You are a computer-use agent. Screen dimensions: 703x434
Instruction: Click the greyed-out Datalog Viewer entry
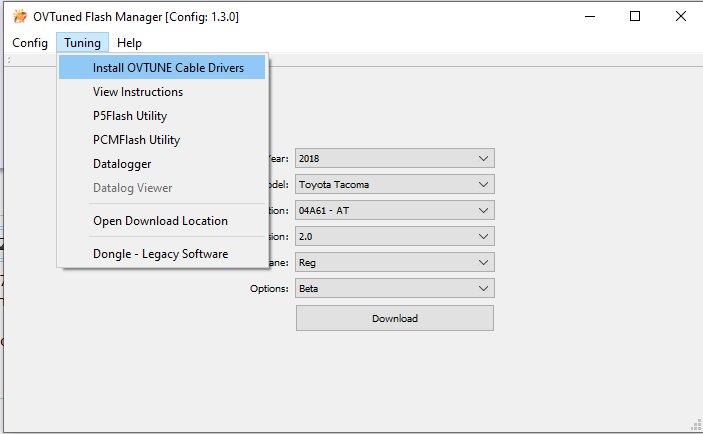pyautogui.click(x=162, y=188)
